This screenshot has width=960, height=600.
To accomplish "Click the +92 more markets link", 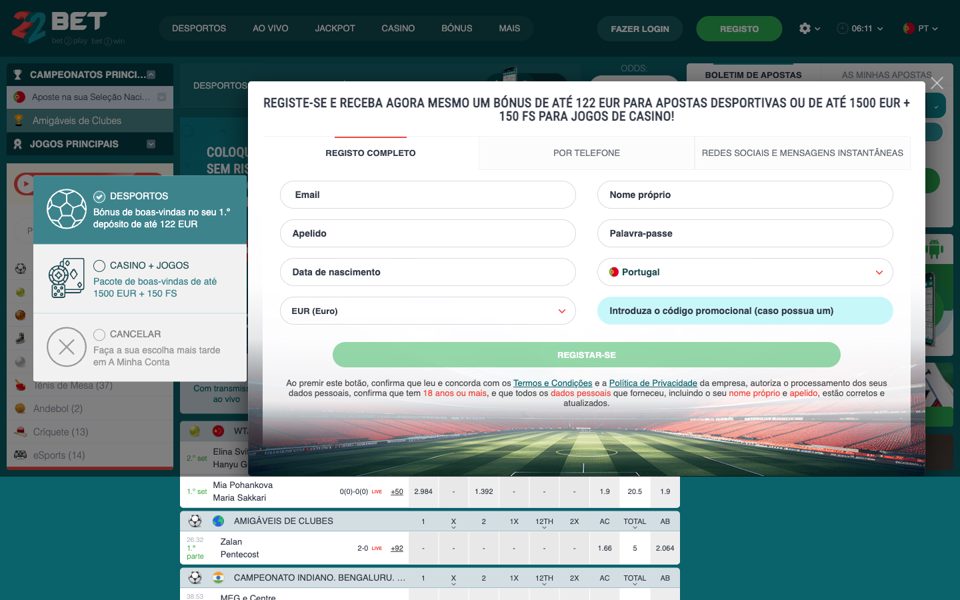I will [397, 549].
